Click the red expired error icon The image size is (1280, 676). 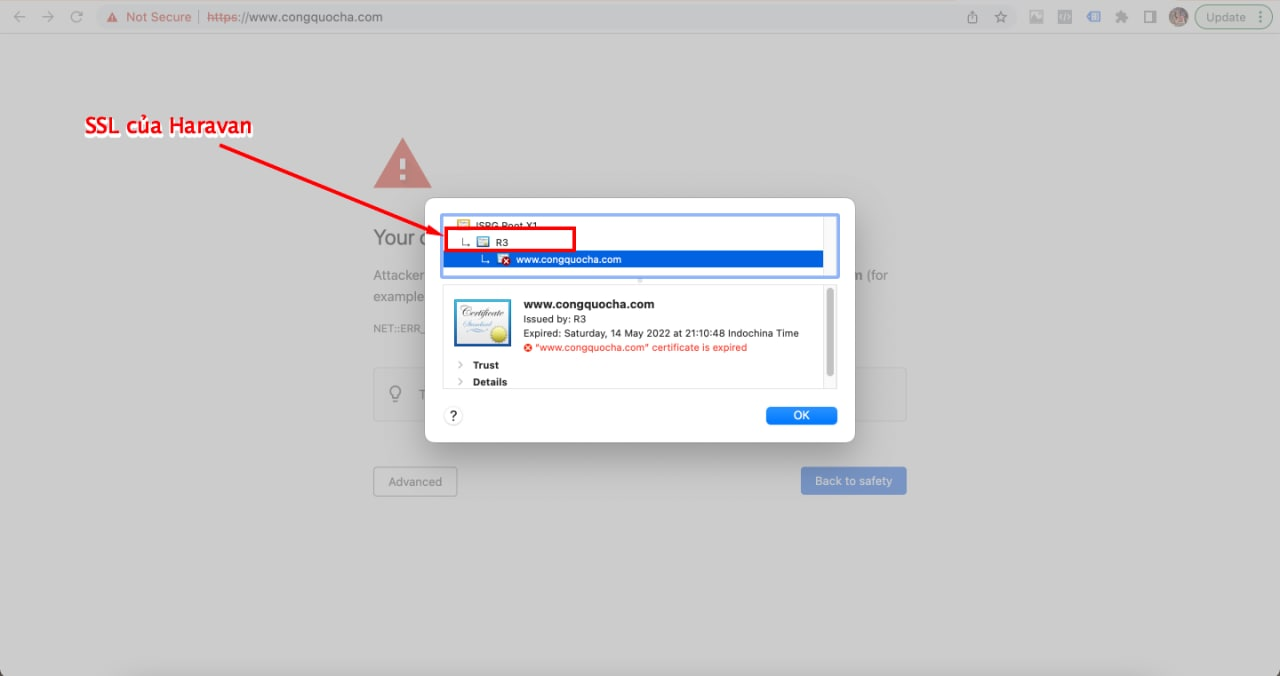[x=528, y=348]
